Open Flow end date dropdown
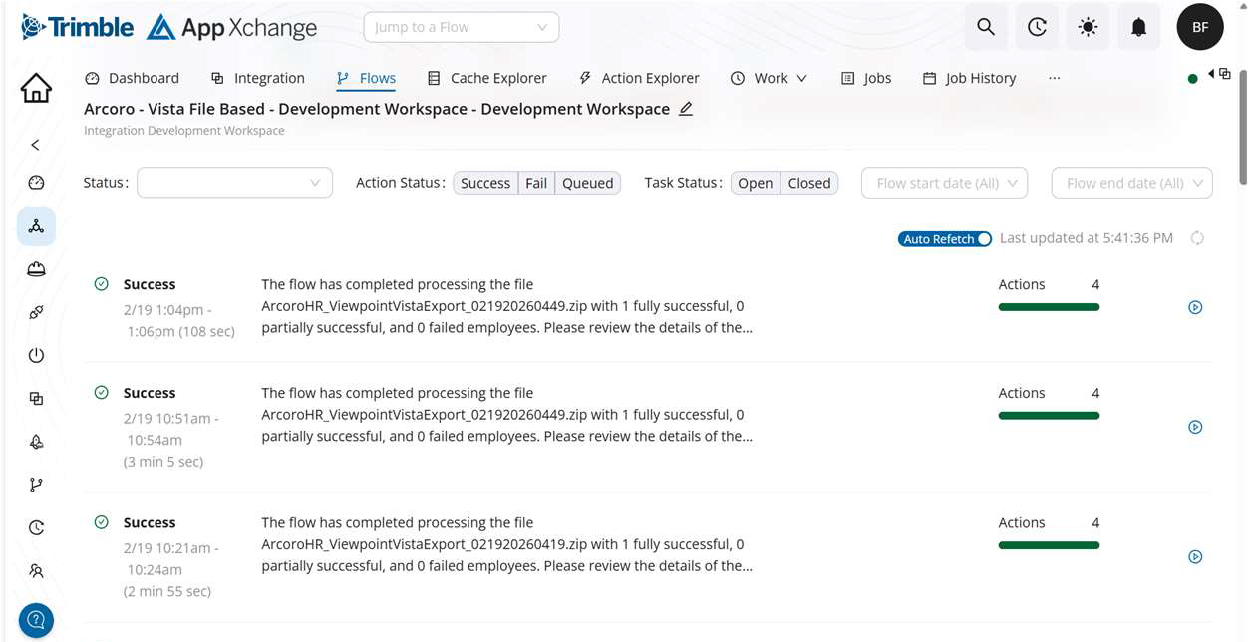This screenshot has width=1248, height=642. (1132, 183)
